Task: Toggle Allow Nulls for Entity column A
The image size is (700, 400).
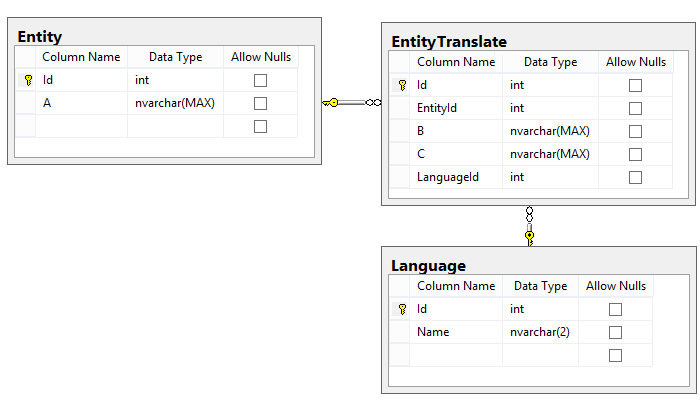Action: click(x=261, y=103)
